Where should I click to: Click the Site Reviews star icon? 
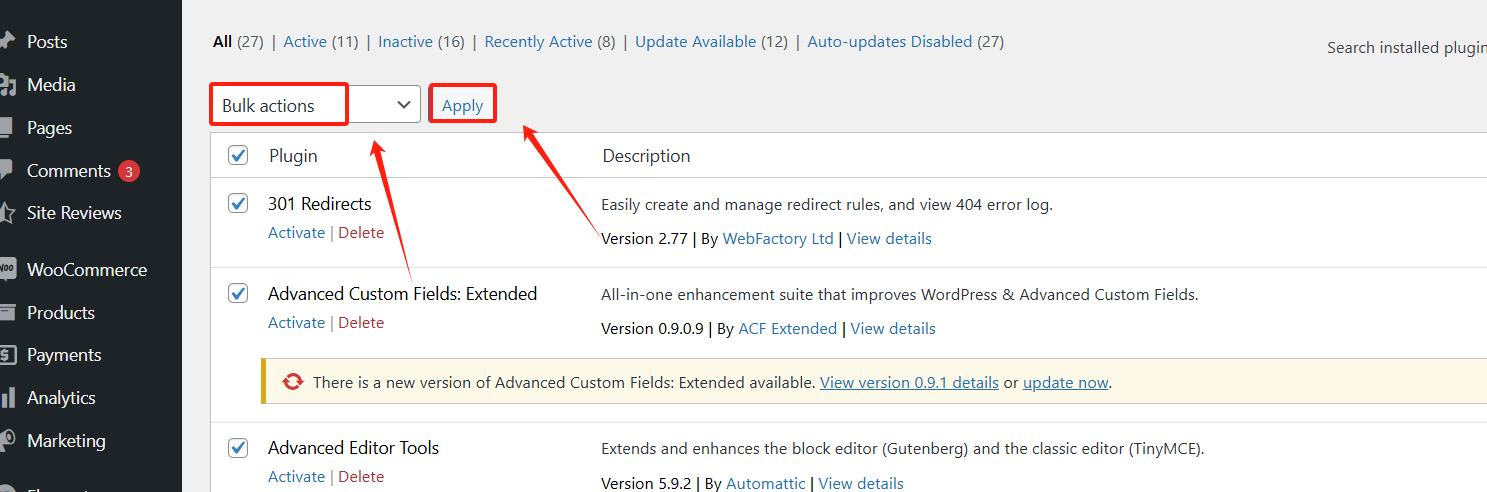7,213
